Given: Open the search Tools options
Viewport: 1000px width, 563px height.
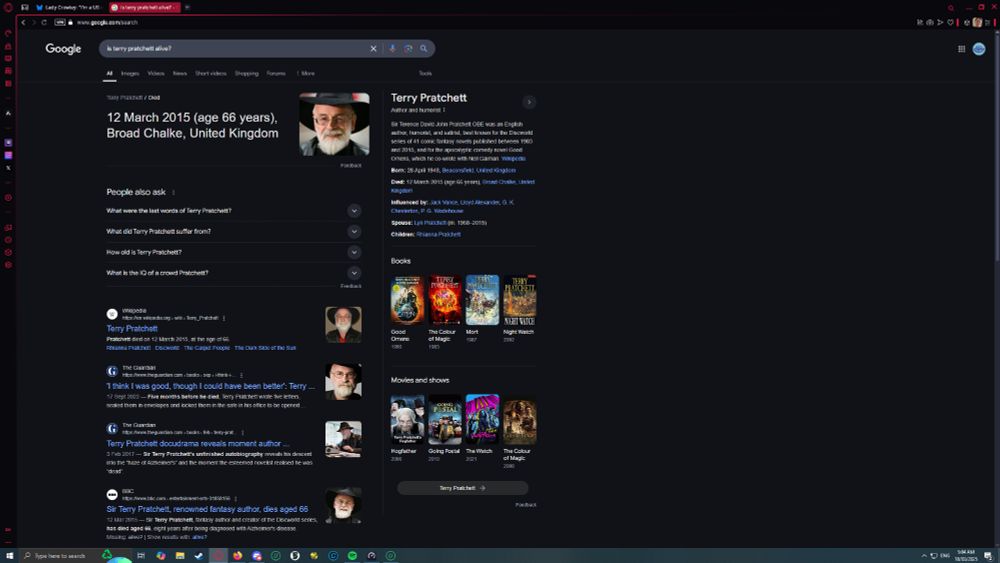Looking at the screenshot, I should click(x=425, y=73).
